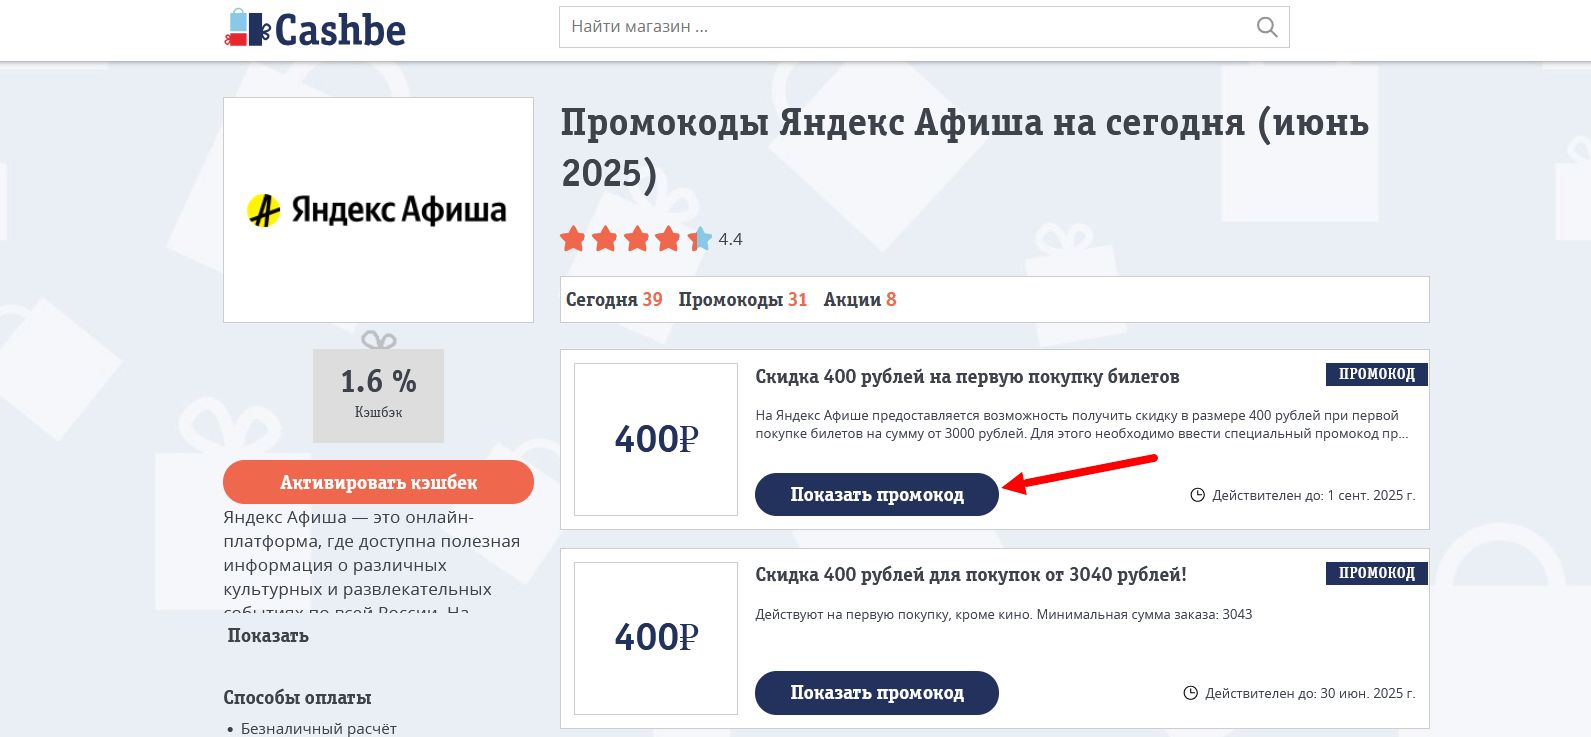Click description Действуют на первую покупку, кроме кино
The height and width of the screenshot is (737, 1591).
(x=1003, y=614)
